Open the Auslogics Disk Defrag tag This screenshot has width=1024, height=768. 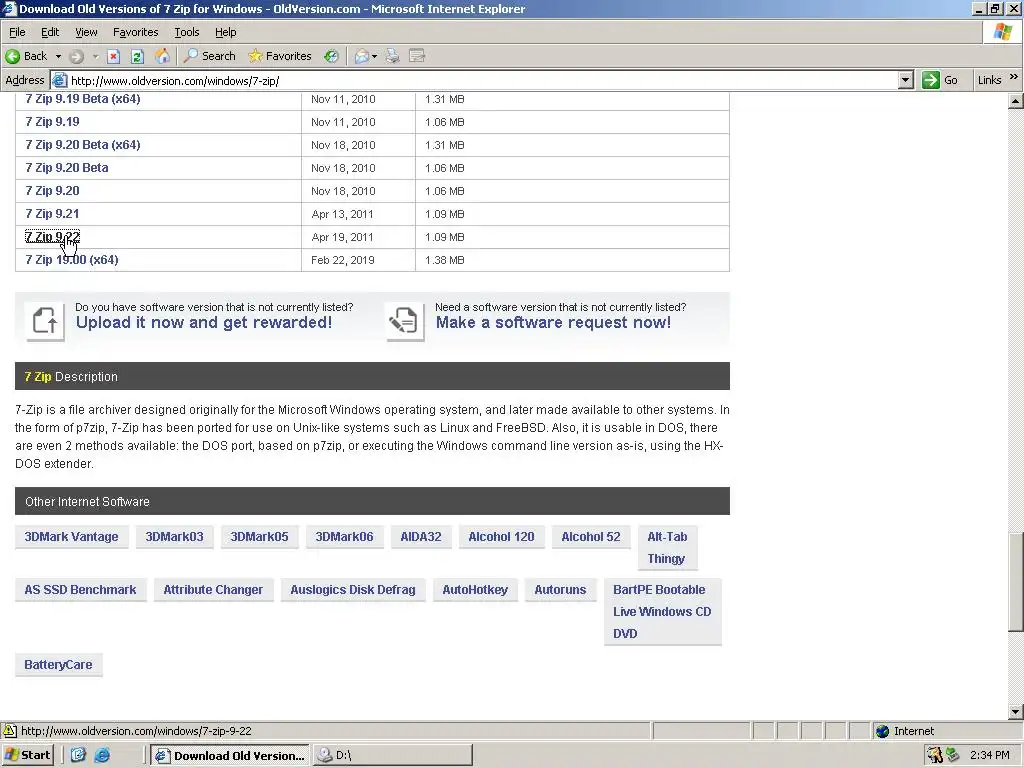[353, 590]
